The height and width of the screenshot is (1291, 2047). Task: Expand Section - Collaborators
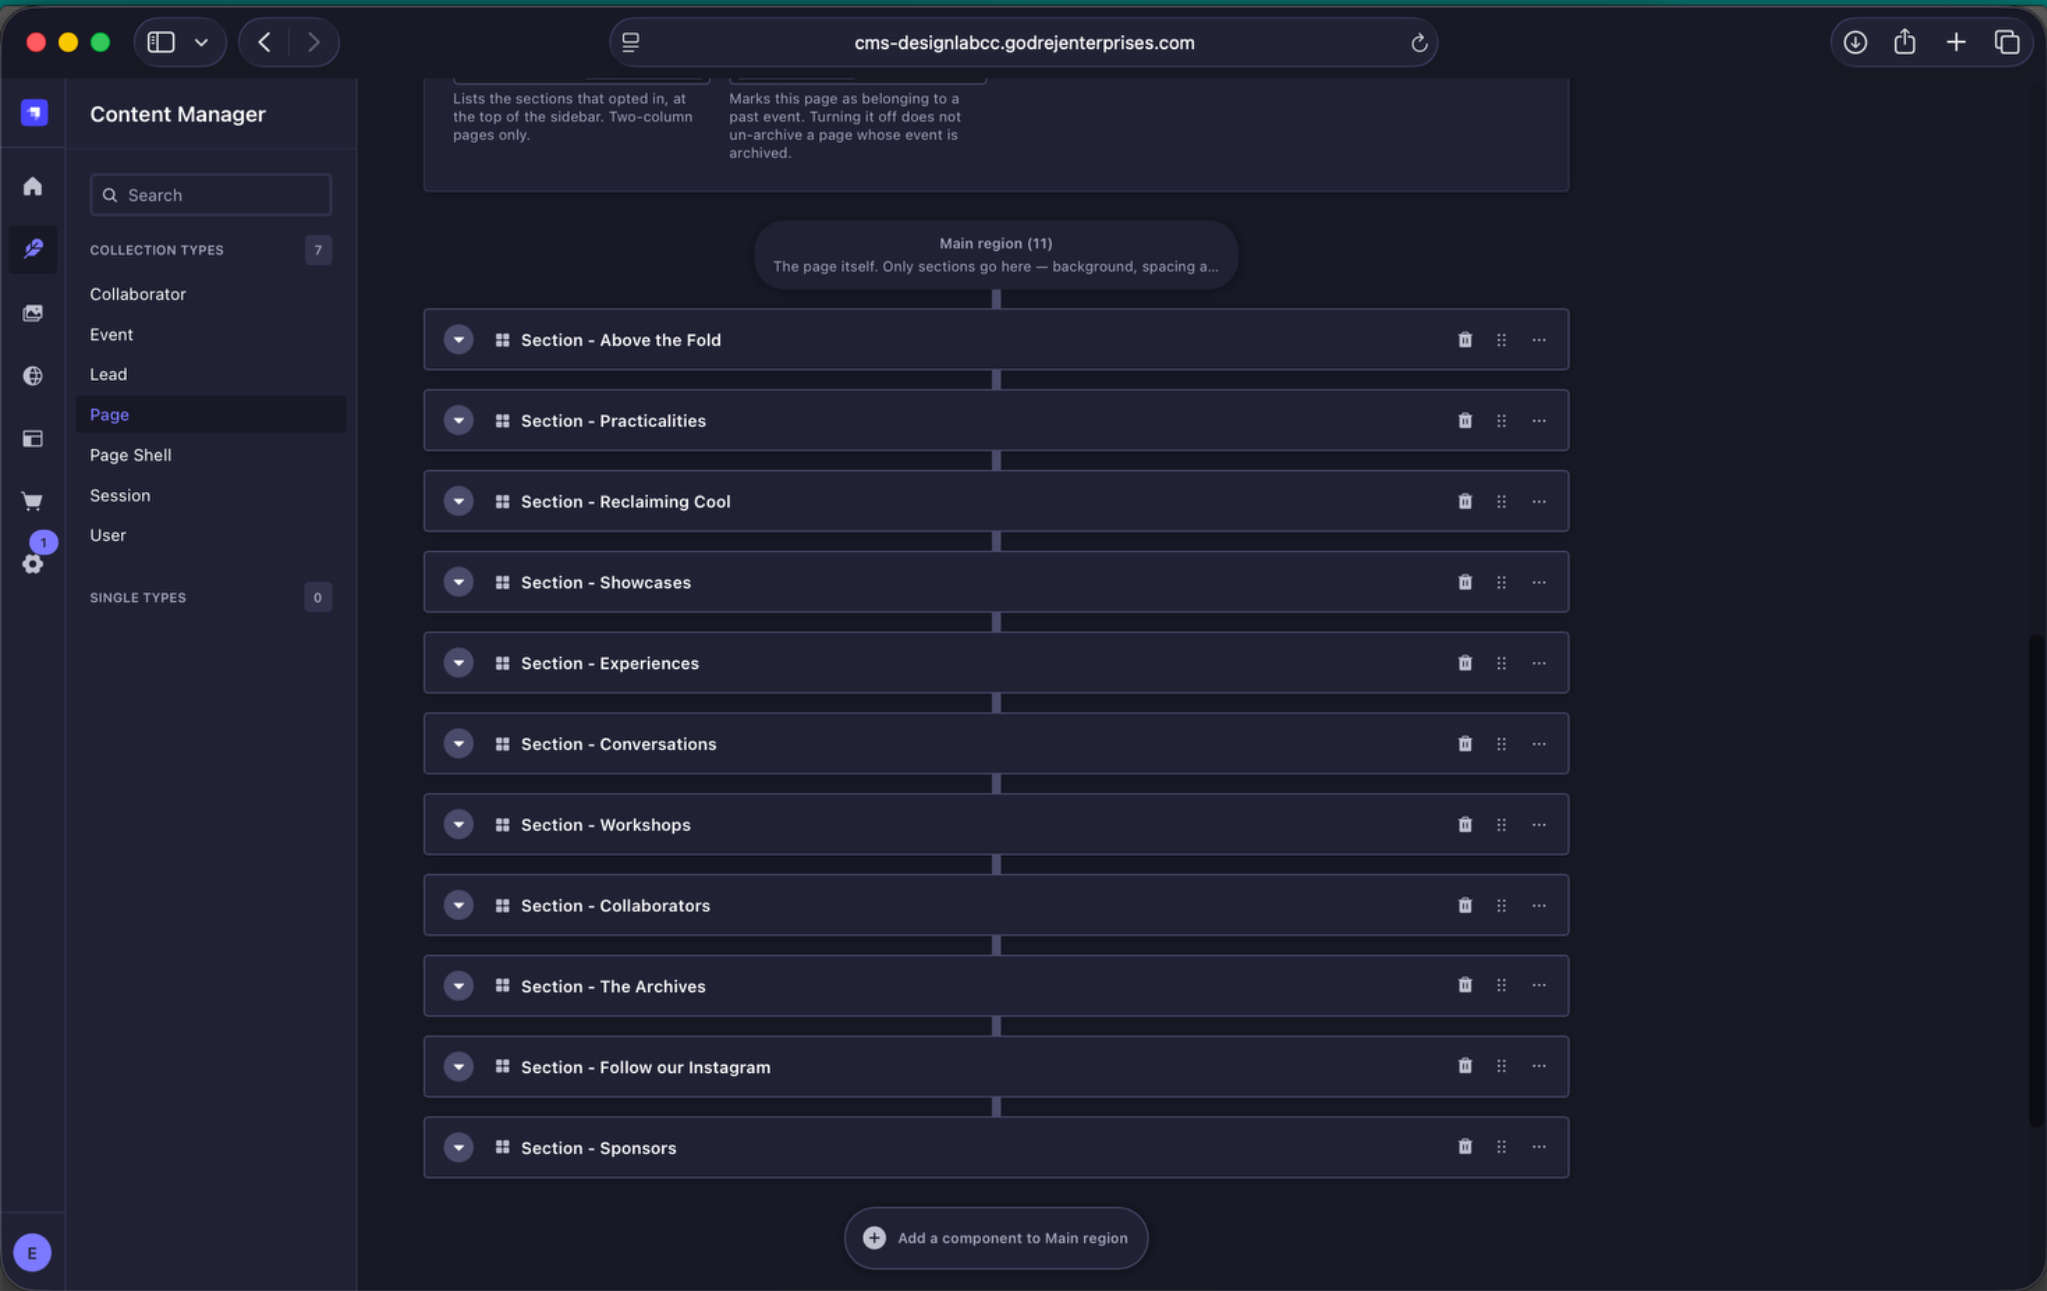point(459,905)
